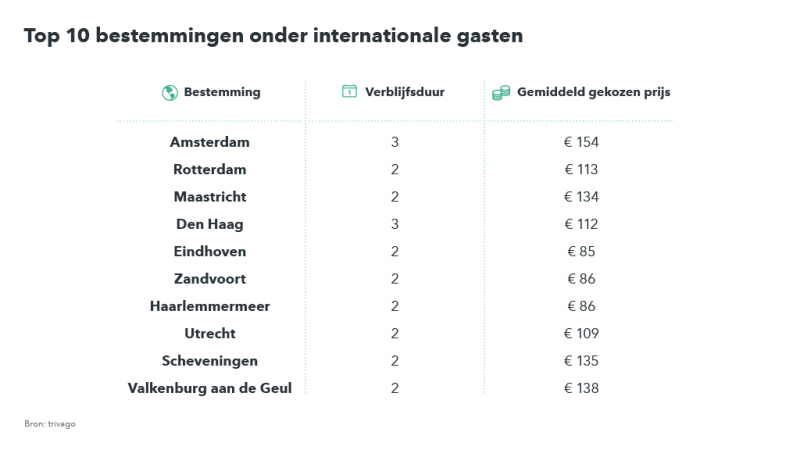This screenshot has width=800, height=450.
Task: Click the Haarlemmermeer destination name
Action: click(210, 306)
